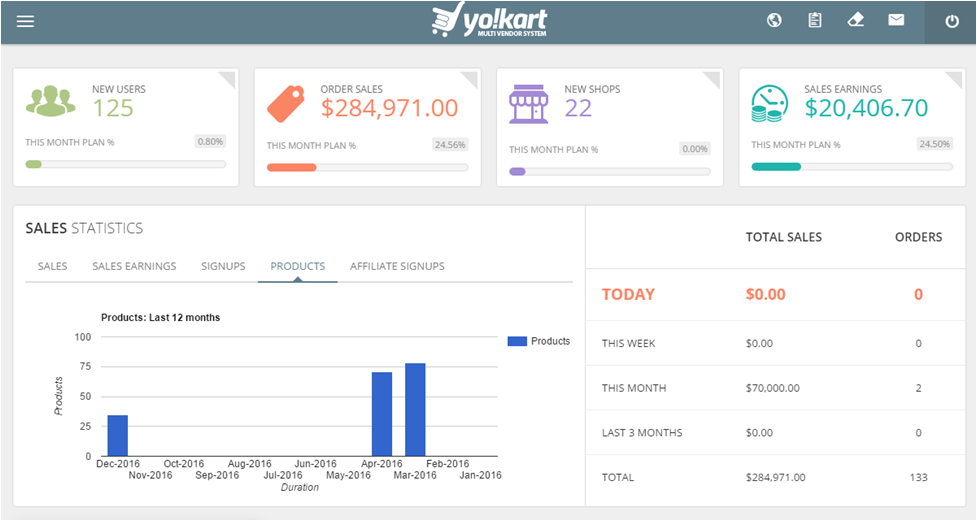This screenshot has width=977, height=521.
Task: Click the New Users card corner fold
Action: 229,79
